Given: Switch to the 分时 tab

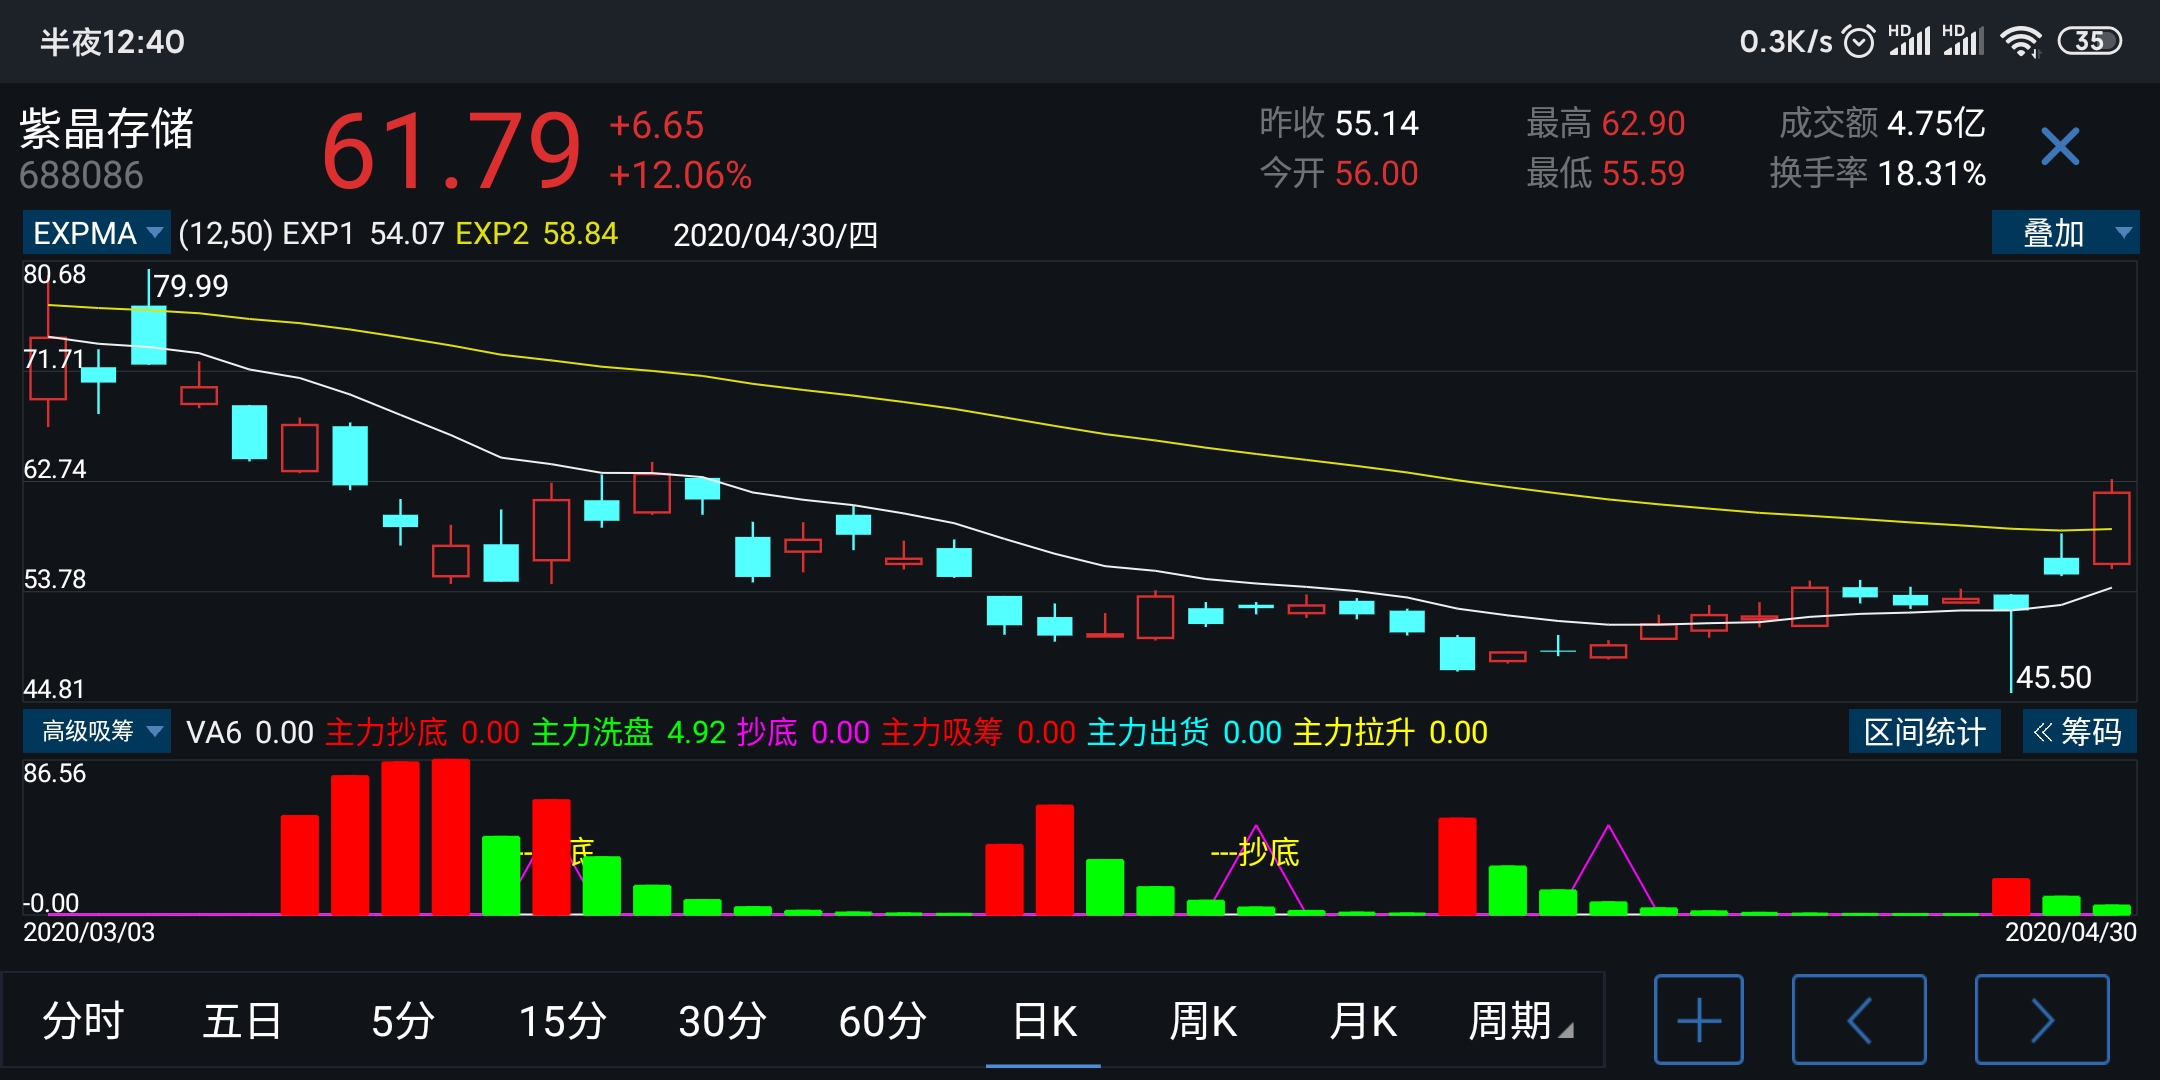Looking at the screenshot, I should 83,1021.
